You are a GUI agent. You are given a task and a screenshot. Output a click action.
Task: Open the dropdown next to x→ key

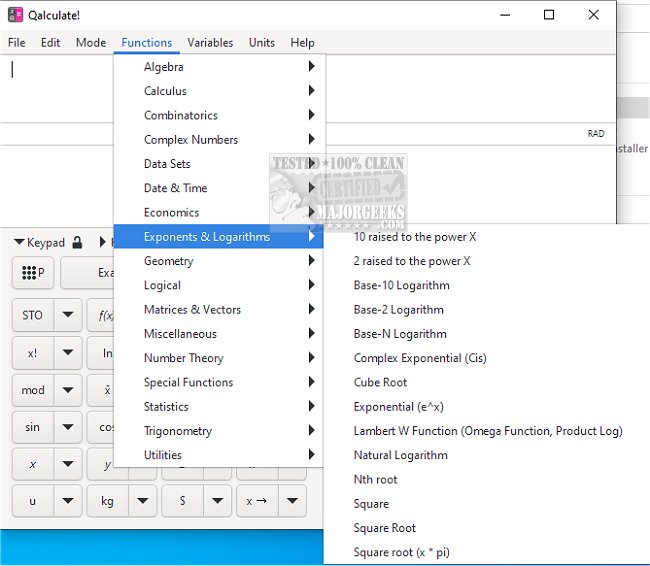(292, 500)
